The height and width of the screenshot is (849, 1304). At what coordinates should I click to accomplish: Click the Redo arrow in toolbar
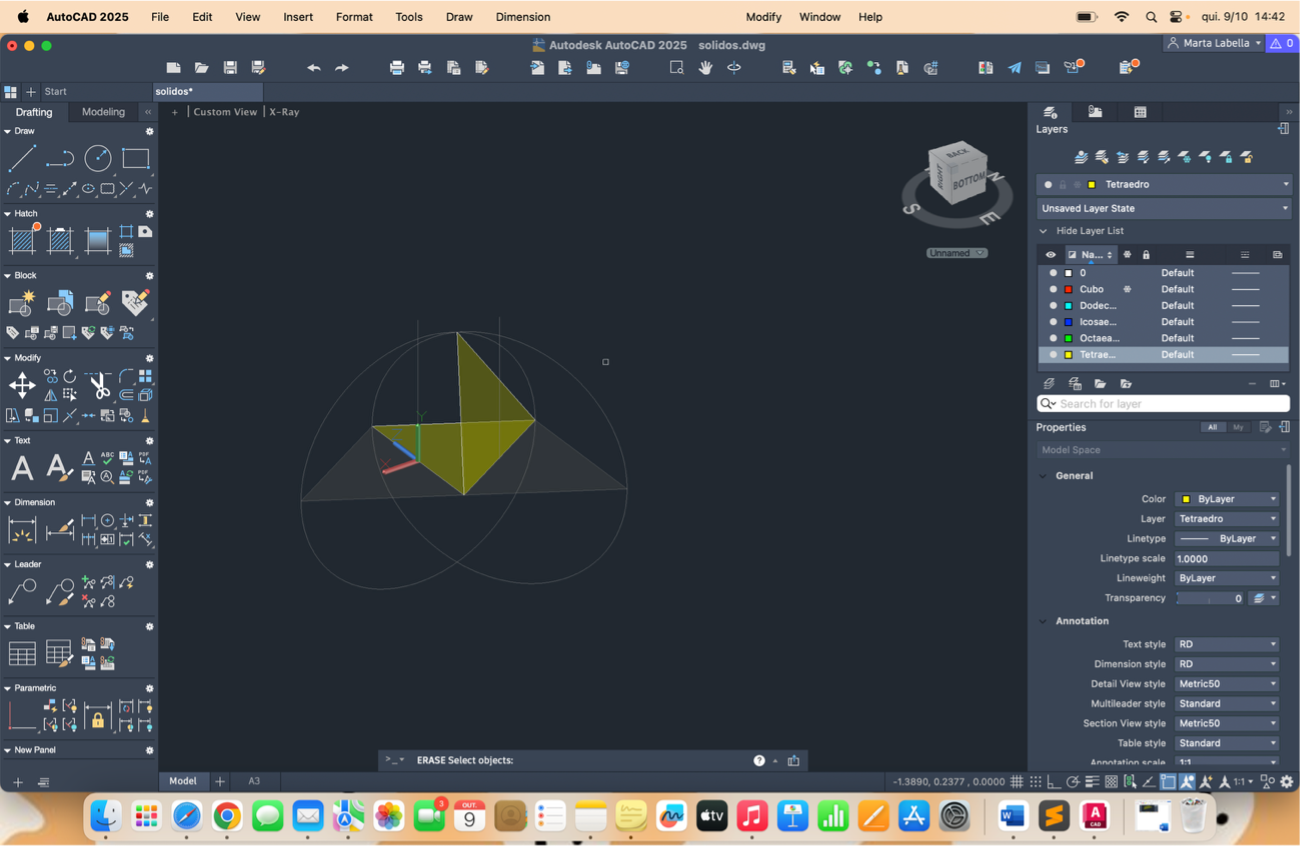tap(342, 68)
